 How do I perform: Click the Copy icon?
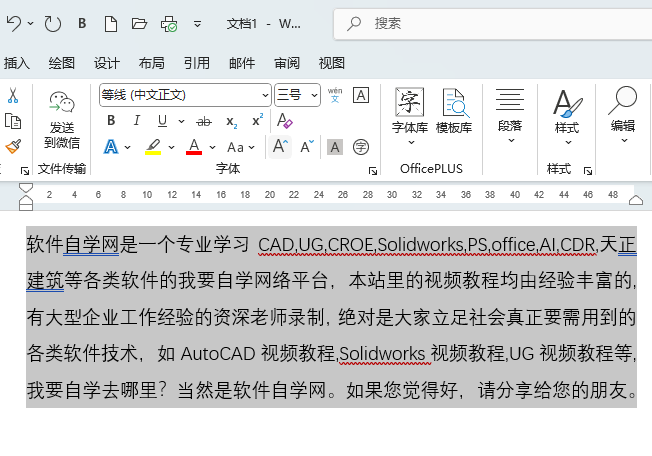click(x=13, y=121)
